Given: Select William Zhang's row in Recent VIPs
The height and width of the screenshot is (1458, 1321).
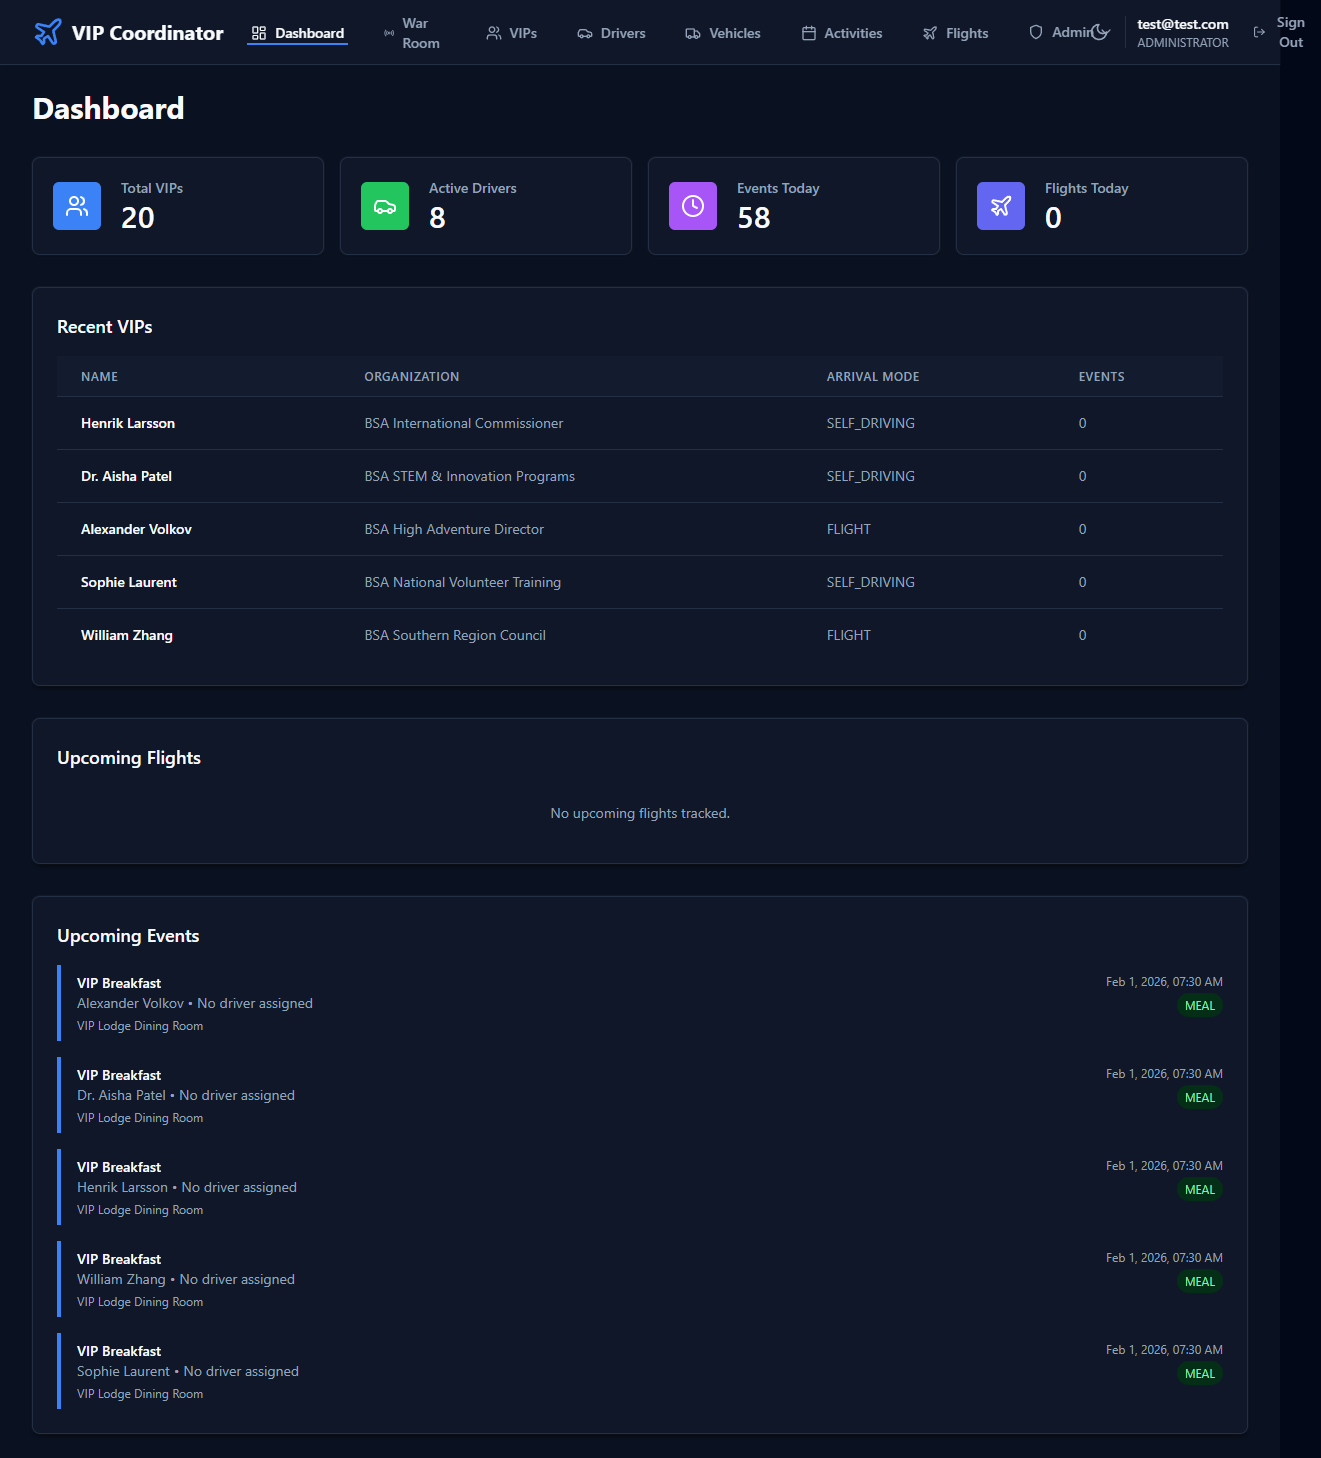Looking at the screenshot, I should click(x=127, y=635).
